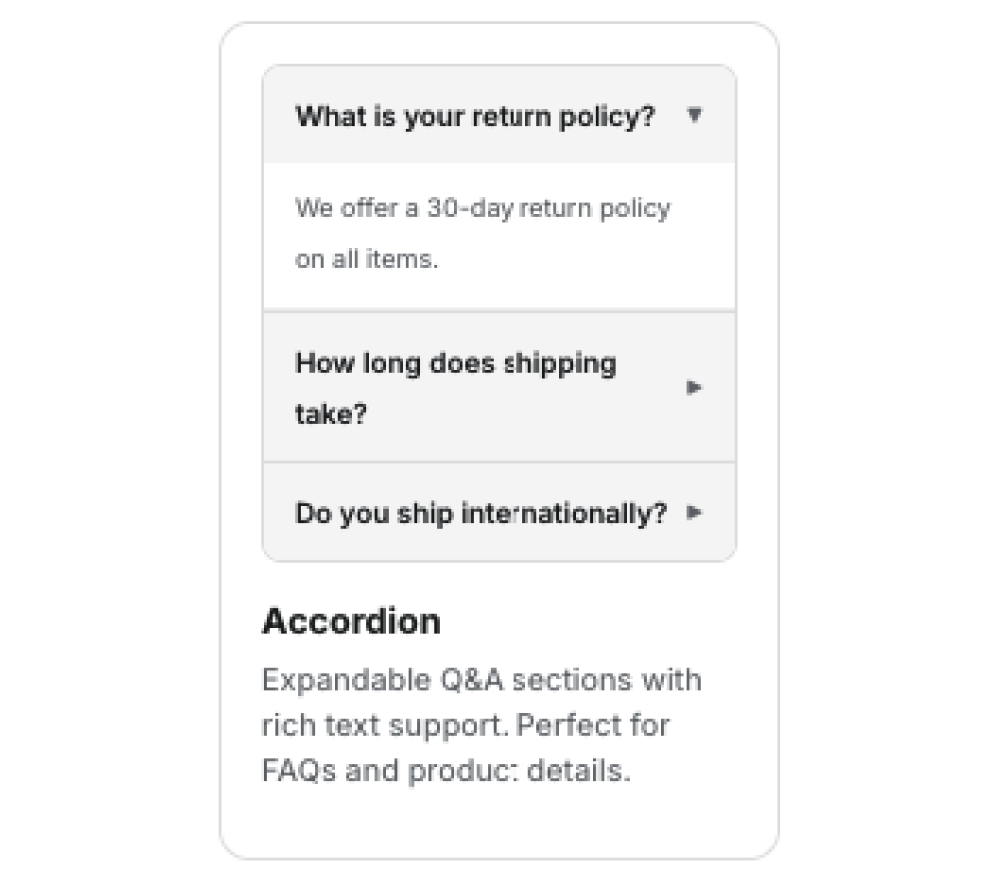
Task: Click the right arrow beside international shipping
Action: pyautogui.click(x=695, y=513)
